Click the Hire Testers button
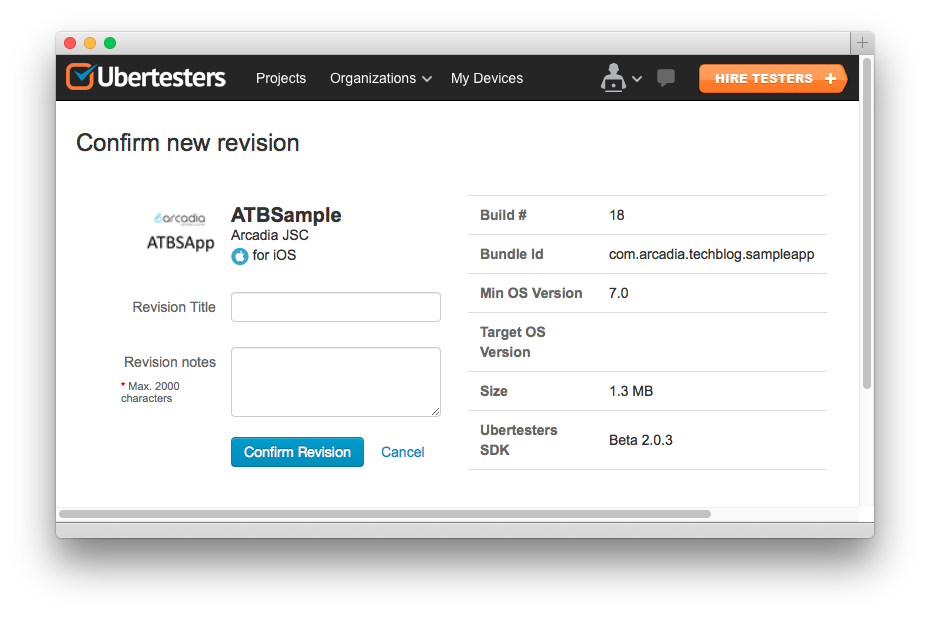930x618 pixels. pyautogui.click(x=764, y=78)
